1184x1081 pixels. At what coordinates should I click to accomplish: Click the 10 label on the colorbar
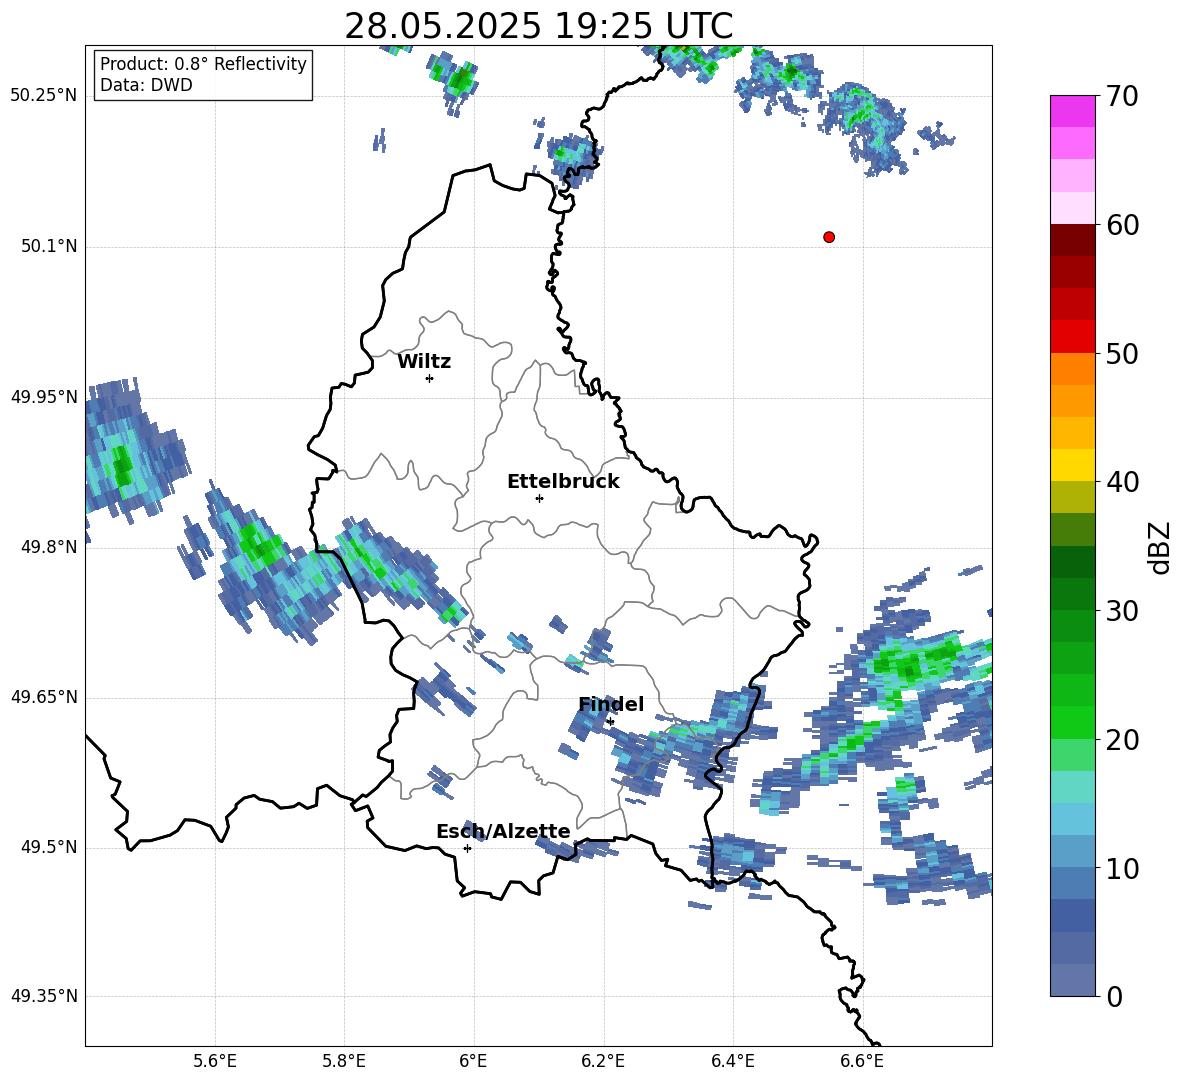(1123, 869)
